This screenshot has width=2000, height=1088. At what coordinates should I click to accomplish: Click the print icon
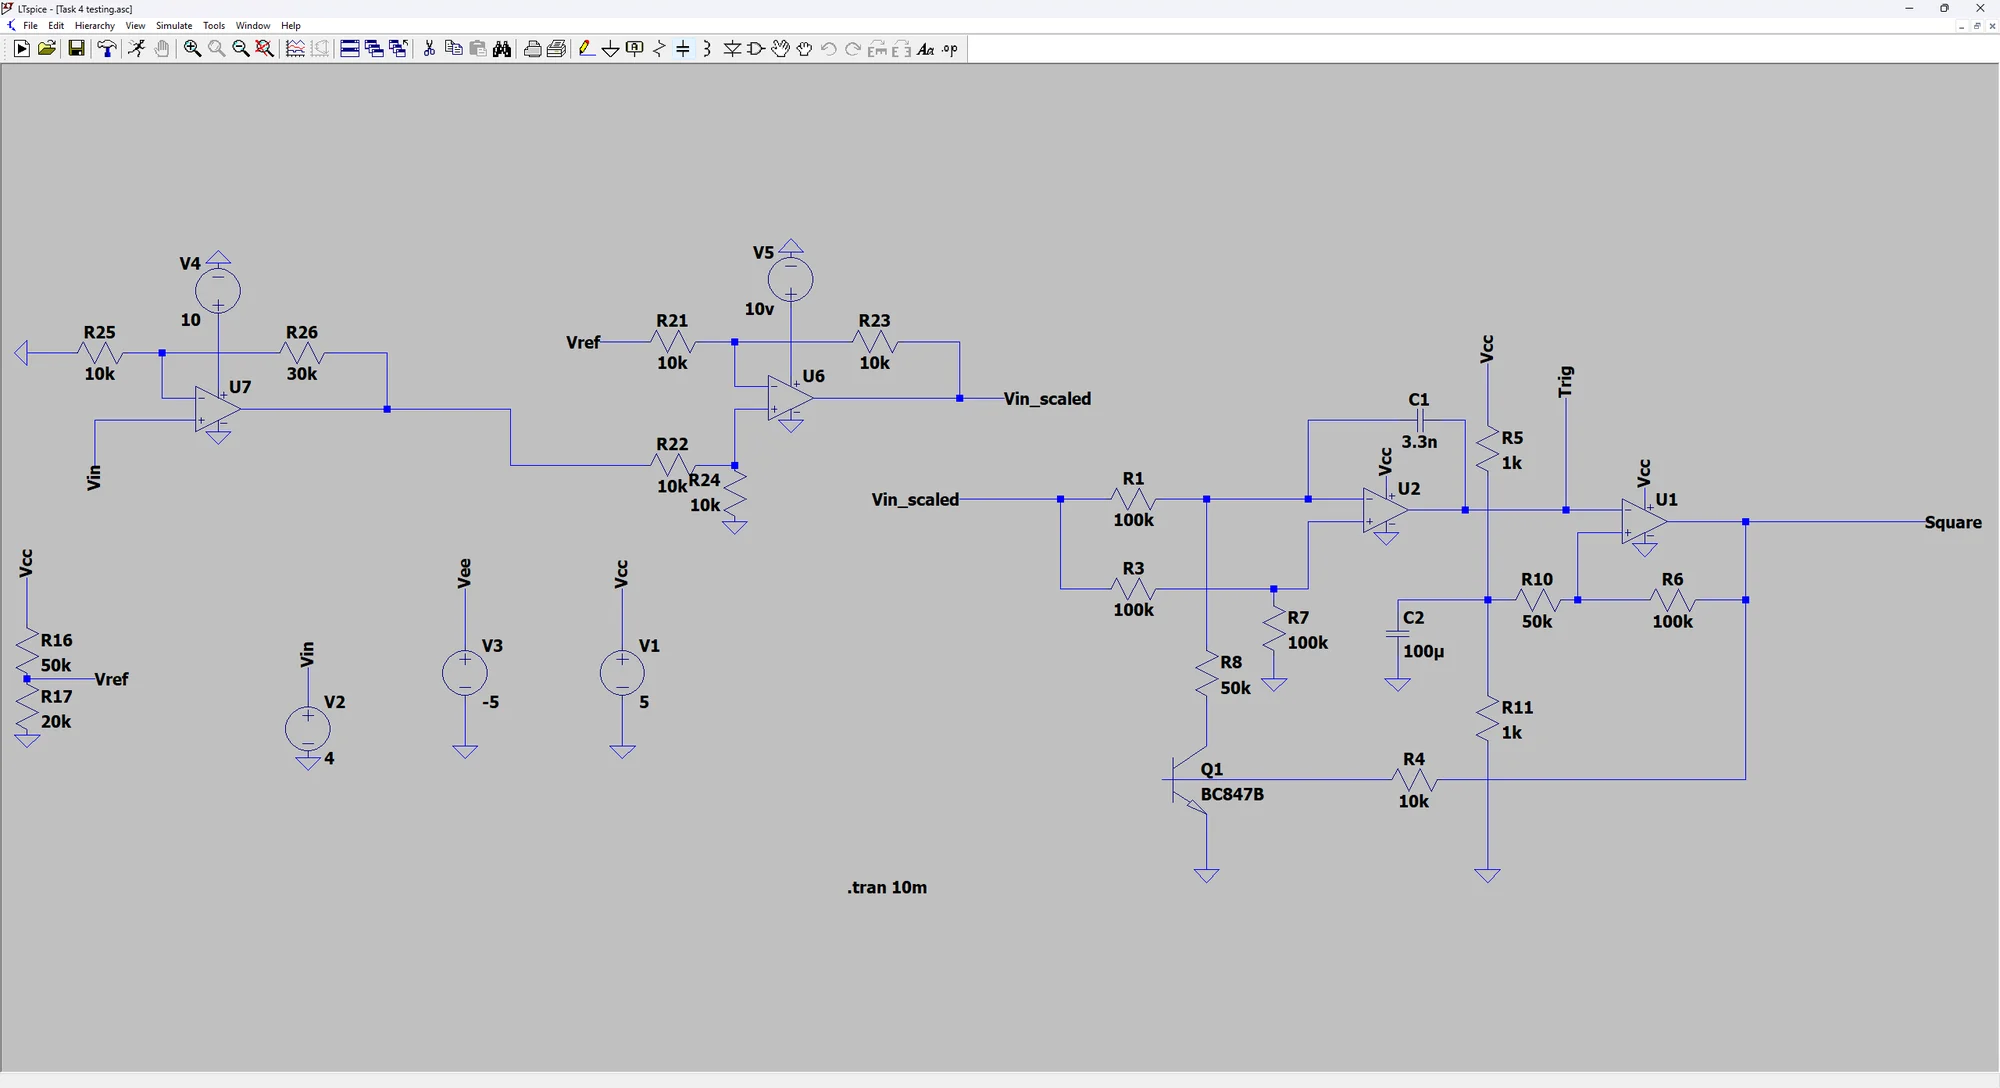tap(532, 49)
